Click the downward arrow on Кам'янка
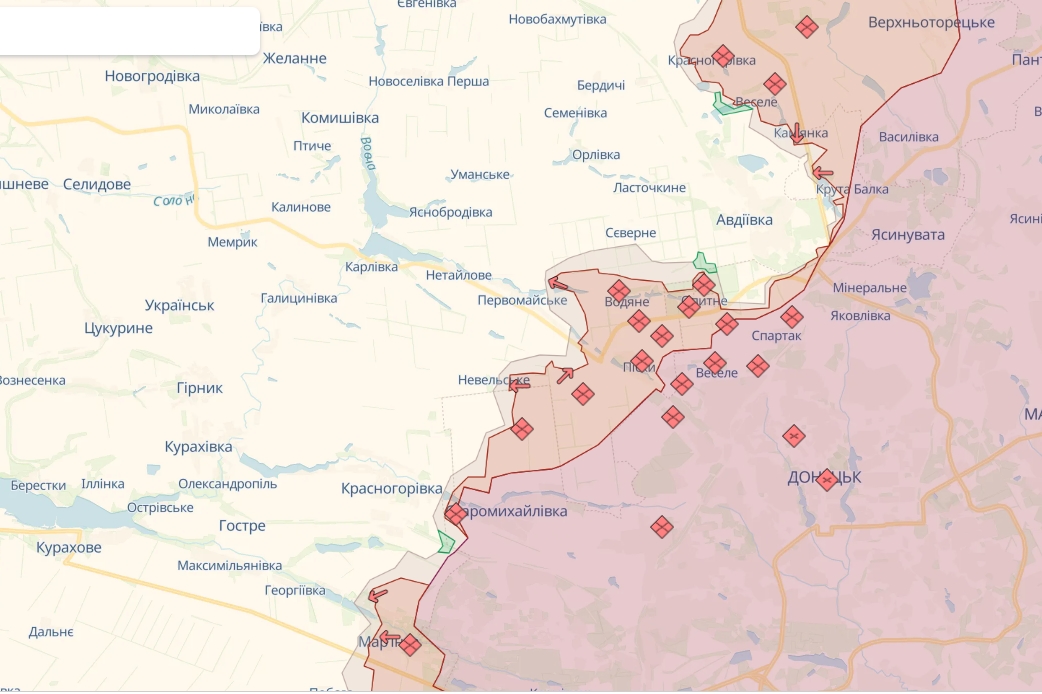The height and width of the screenshot is (694, 1042). pyautogui.click(x=797, y=135)
